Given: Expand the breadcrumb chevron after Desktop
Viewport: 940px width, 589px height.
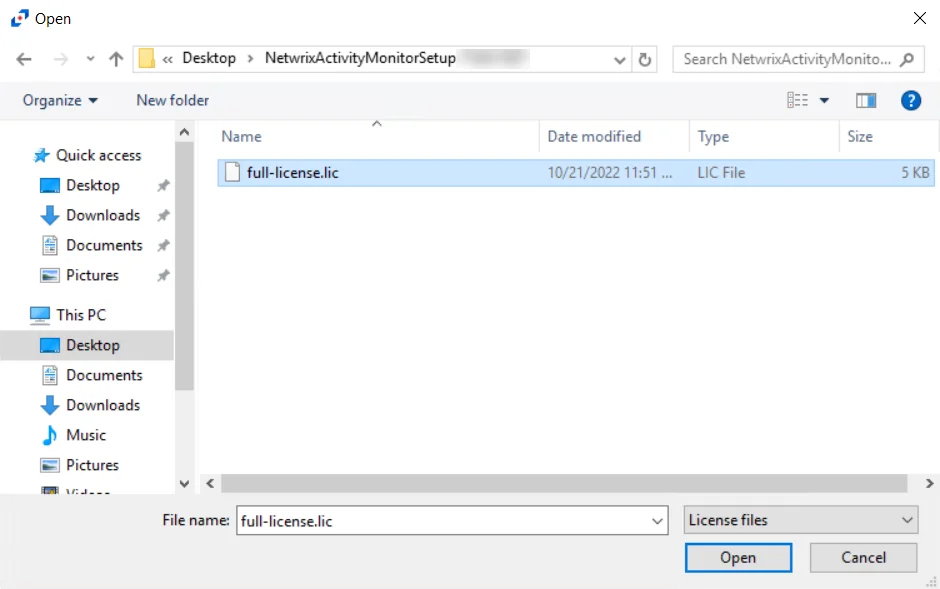Looking at the screenshot, I should pyautogui.click(x=251, y=59).
